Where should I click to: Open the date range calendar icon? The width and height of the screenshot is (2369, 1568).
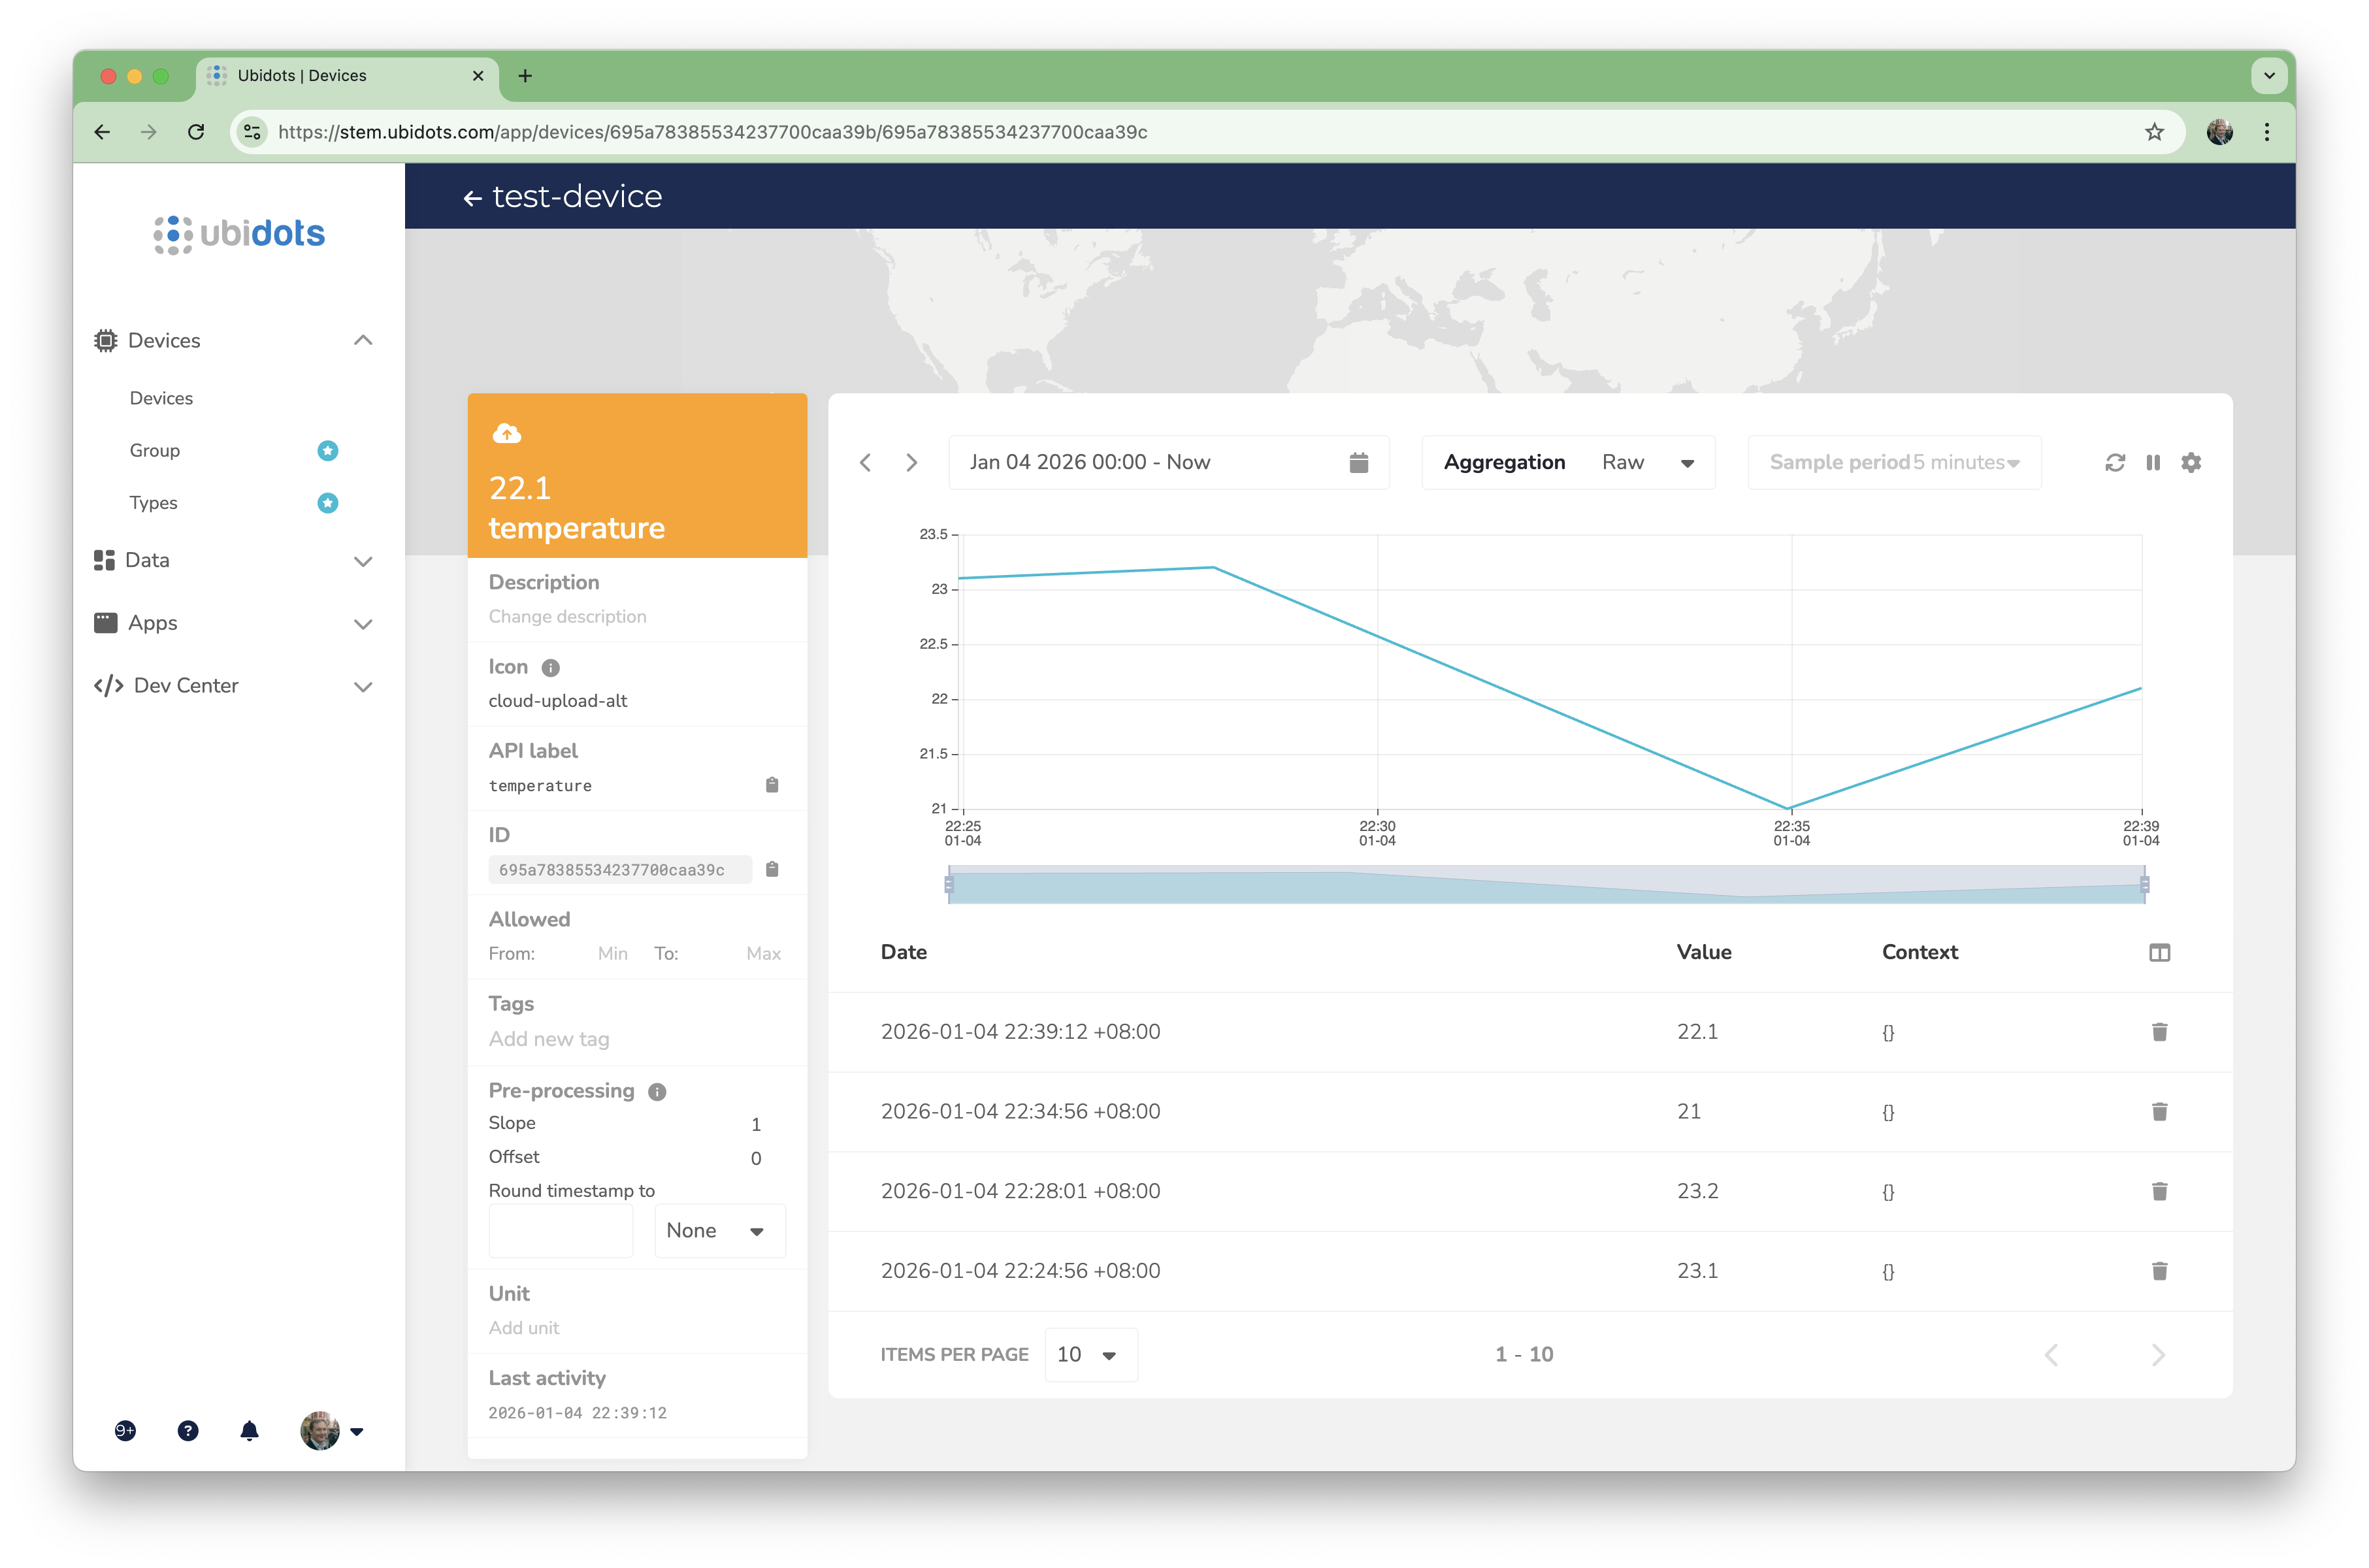coord(1358,462)
